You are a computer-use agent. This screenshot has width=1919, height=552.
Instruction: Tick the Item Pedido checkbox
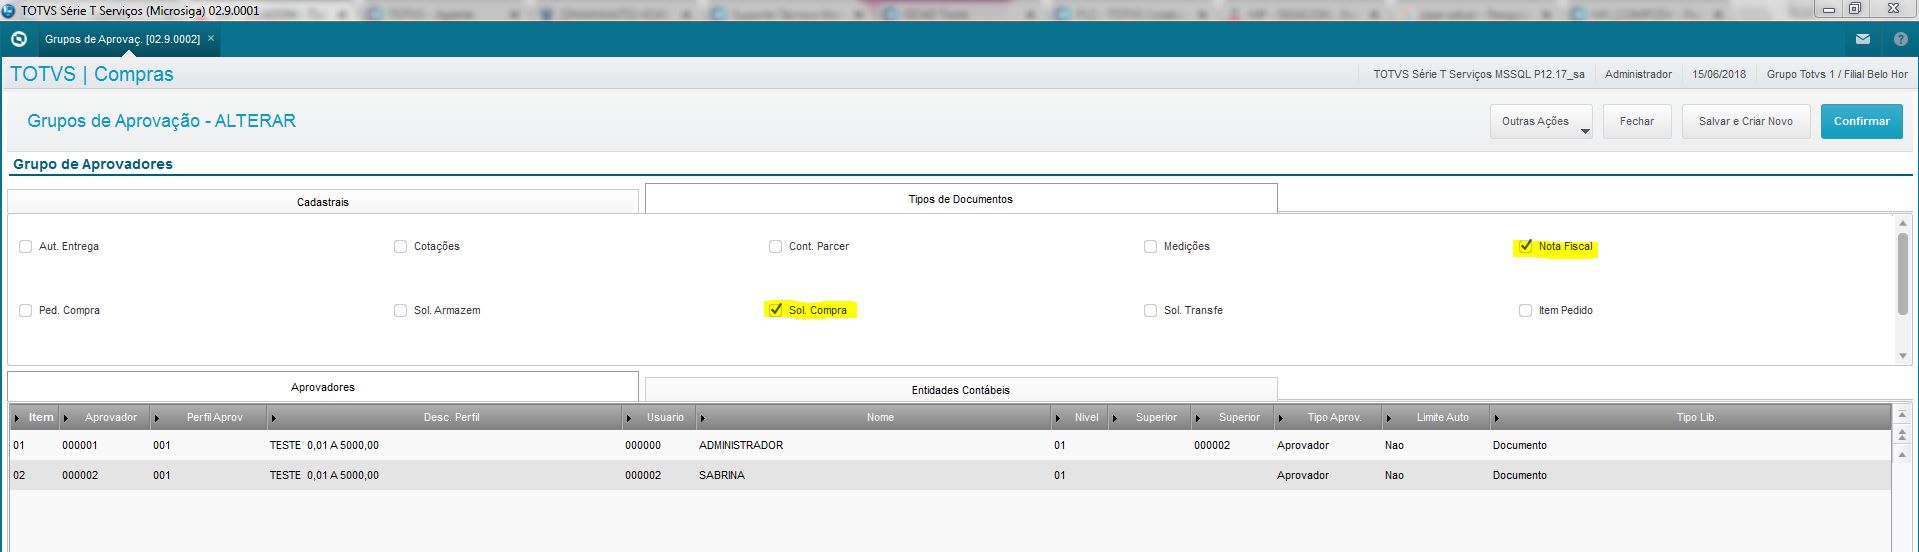pos(1526,310)
